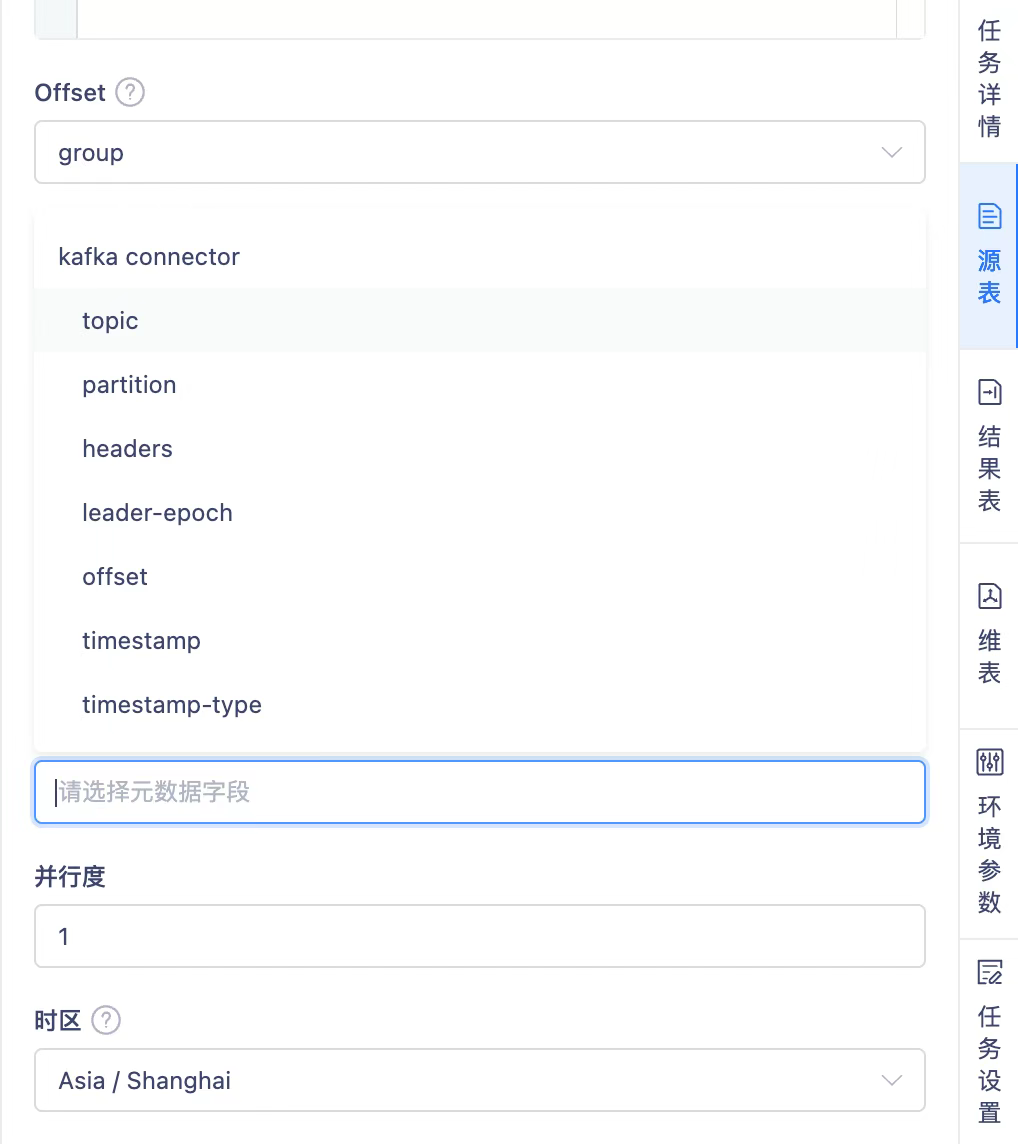Open the 任务详情 side tab

(989, 80)
